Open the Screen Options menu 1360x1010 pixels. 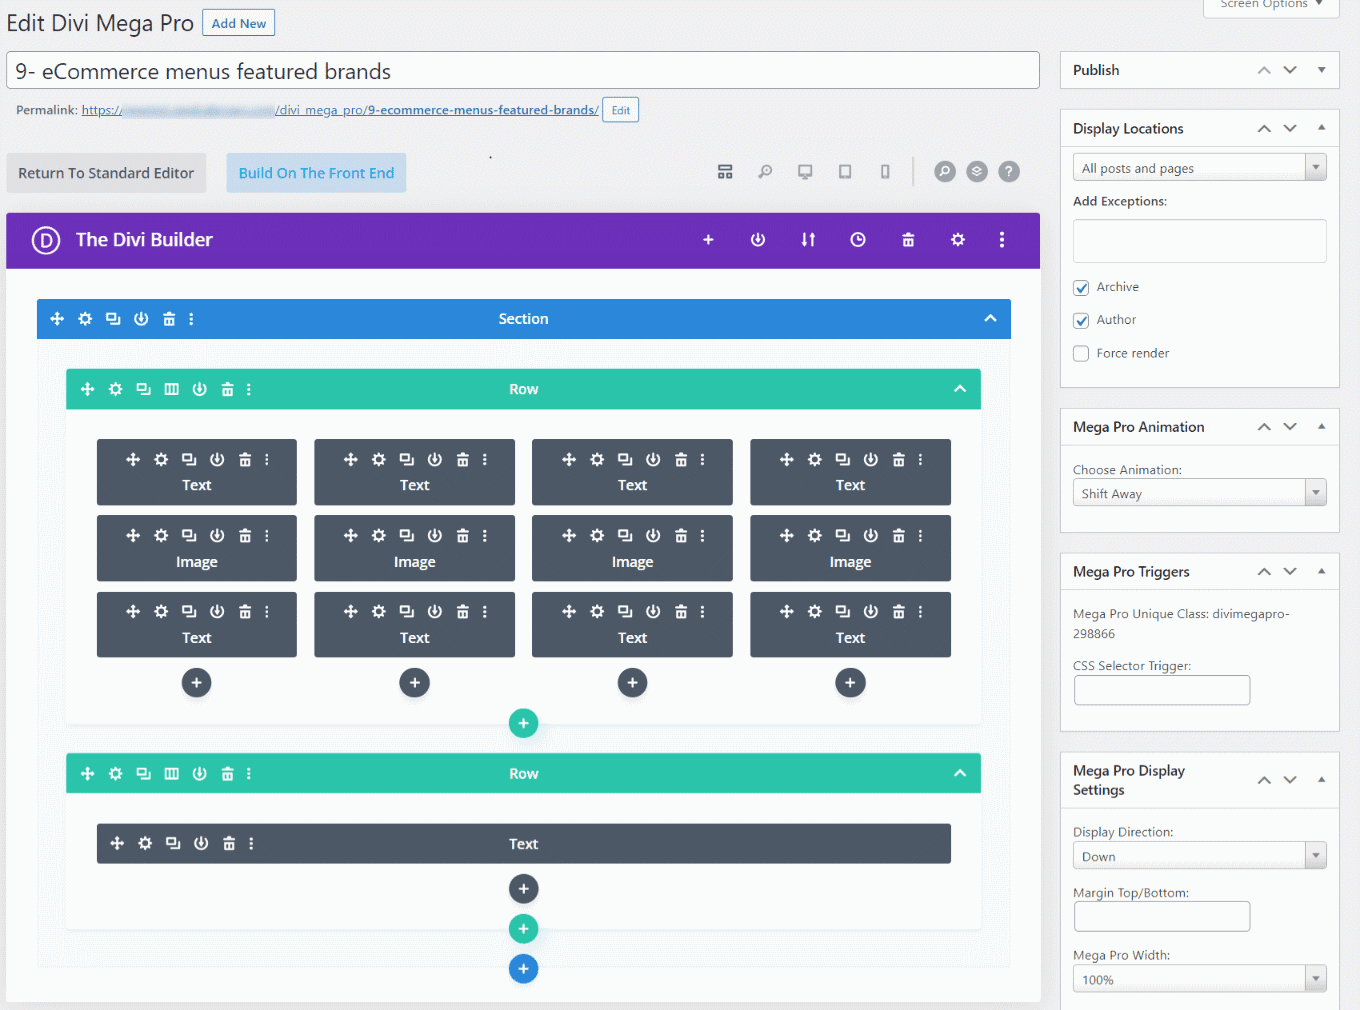coord(1271,5)
